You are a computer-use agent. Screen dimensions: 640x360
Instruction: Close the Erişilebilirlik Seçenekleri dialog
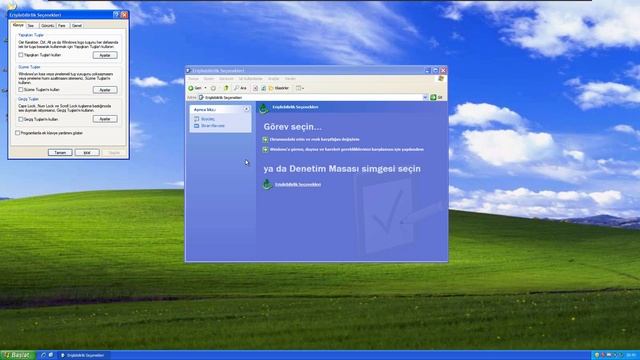(x=124, y=15)
